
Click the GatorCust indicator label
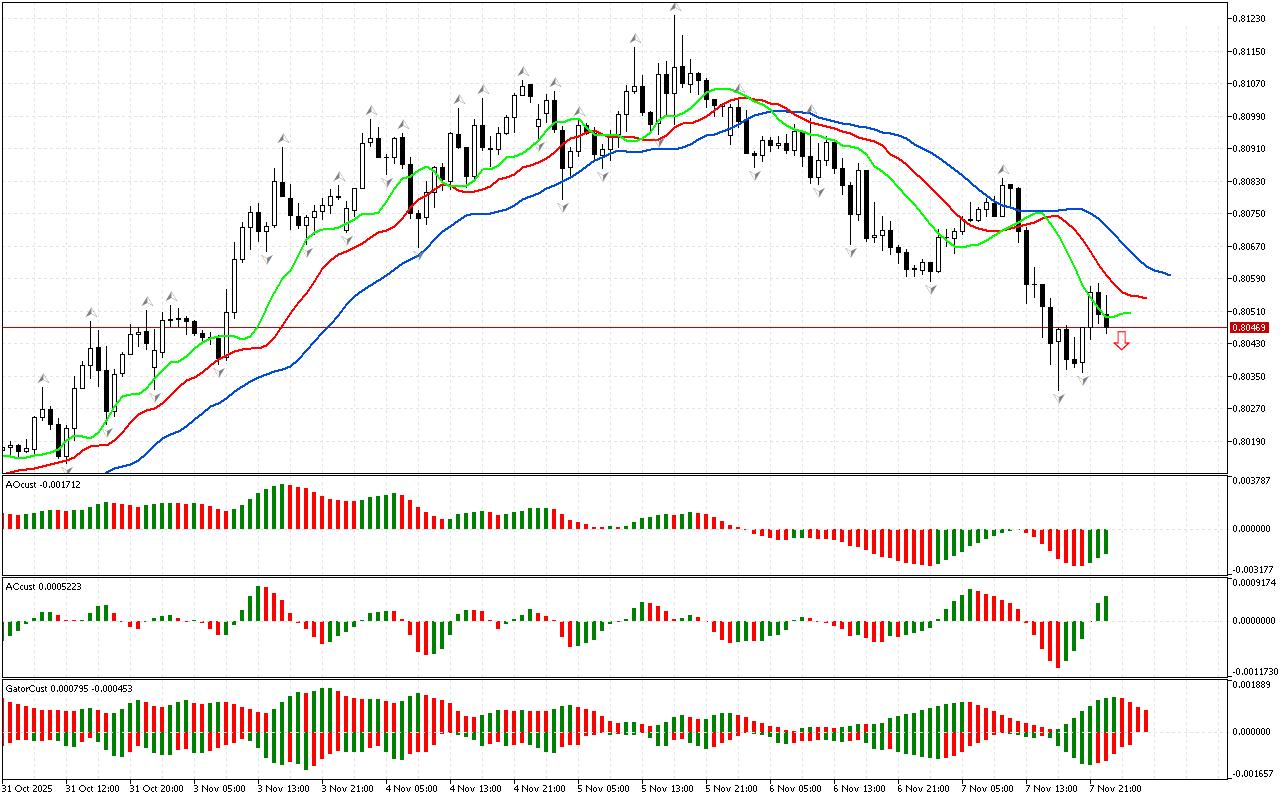[x=68, y=688]
